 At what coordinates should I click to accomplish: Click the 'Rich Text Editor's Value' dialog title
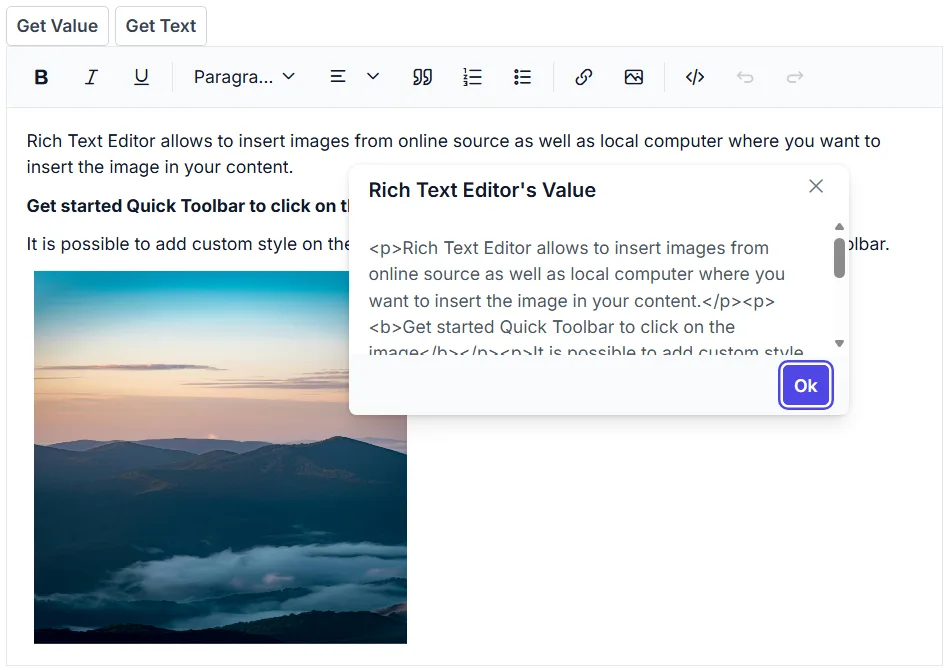coord(482,190)
